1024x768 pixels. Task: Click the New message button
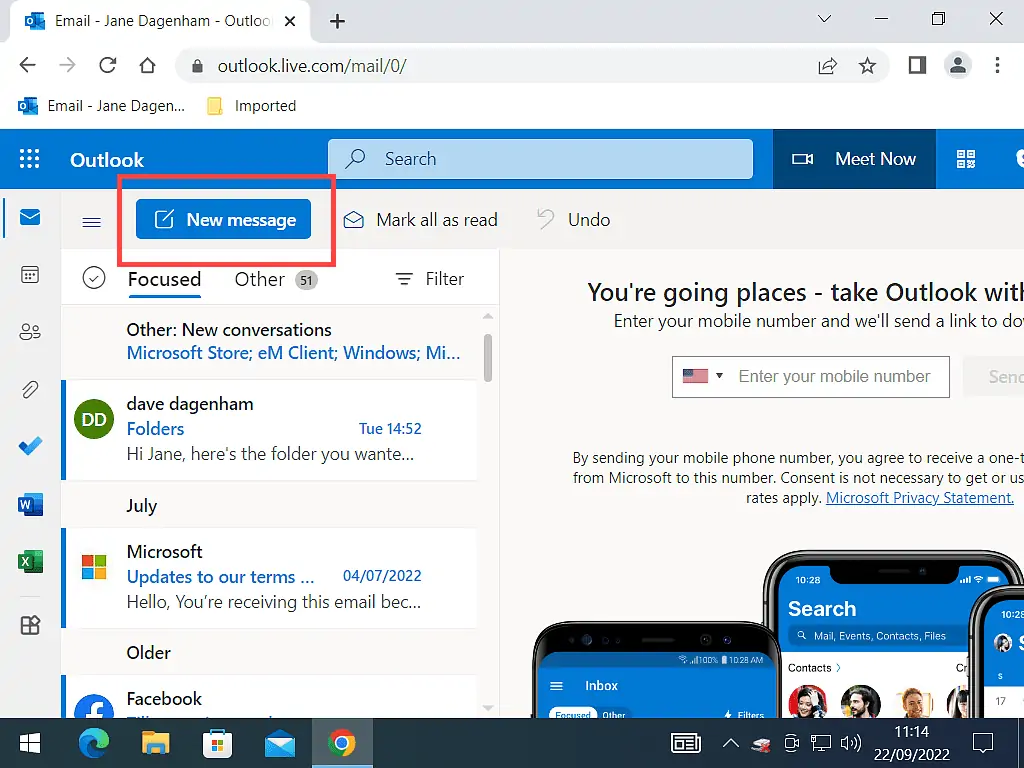click(222, 219)
